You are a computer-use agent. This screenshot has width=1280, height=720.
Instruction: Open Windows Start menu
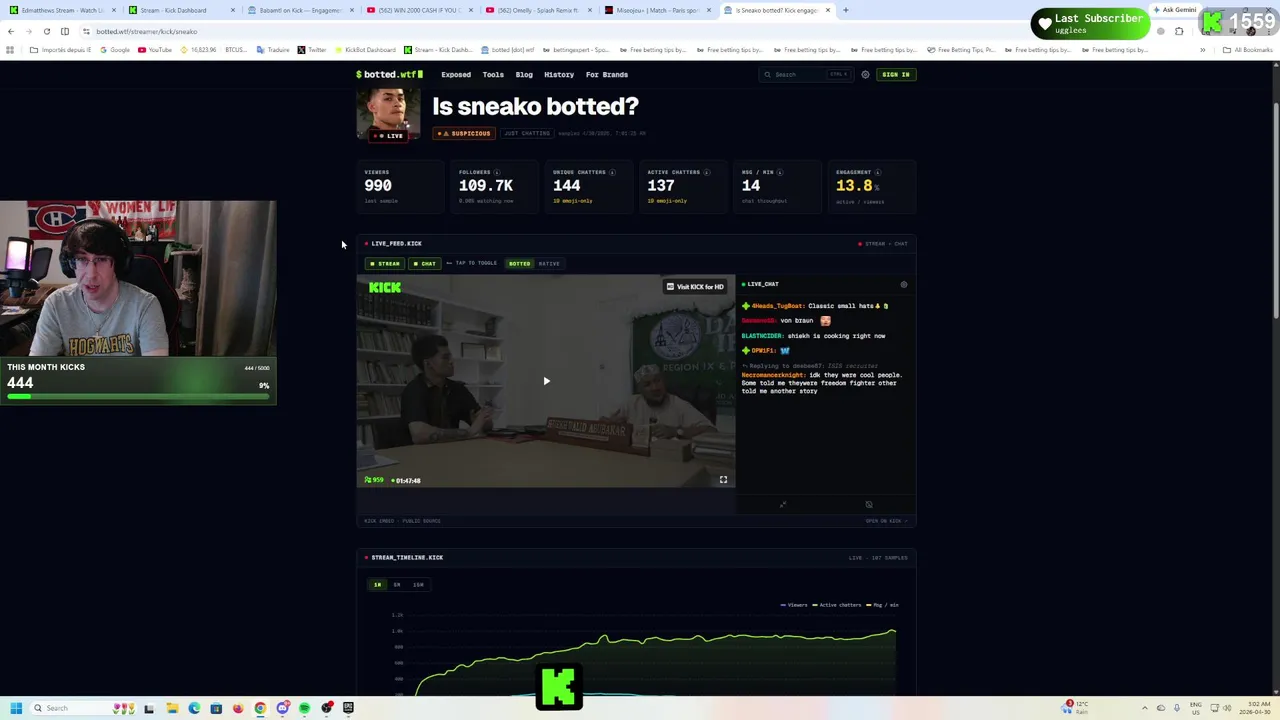point(15,708)
